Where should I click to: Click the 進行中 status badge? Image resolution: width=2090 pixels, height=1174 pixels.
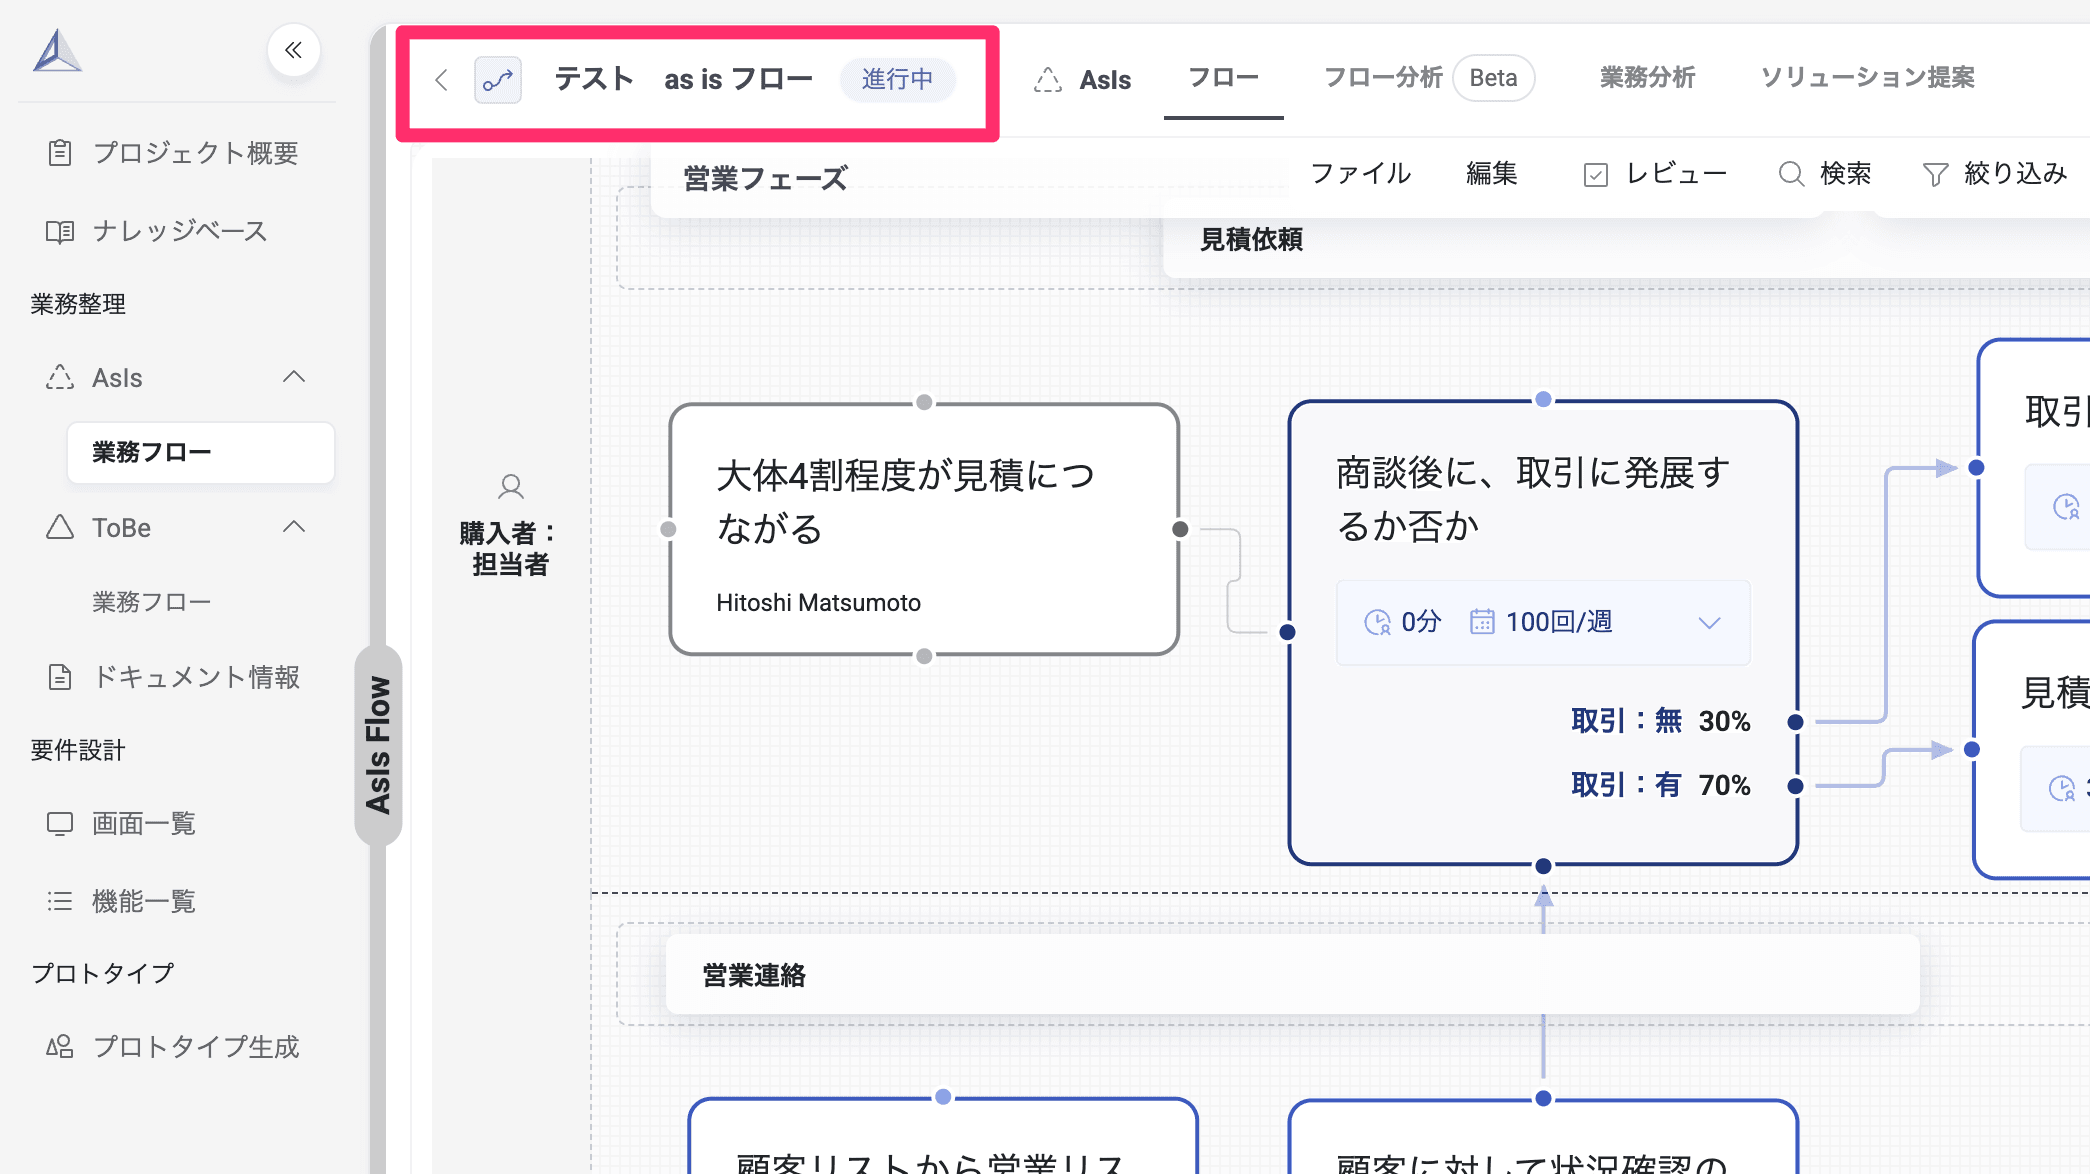tap(897, 80)
